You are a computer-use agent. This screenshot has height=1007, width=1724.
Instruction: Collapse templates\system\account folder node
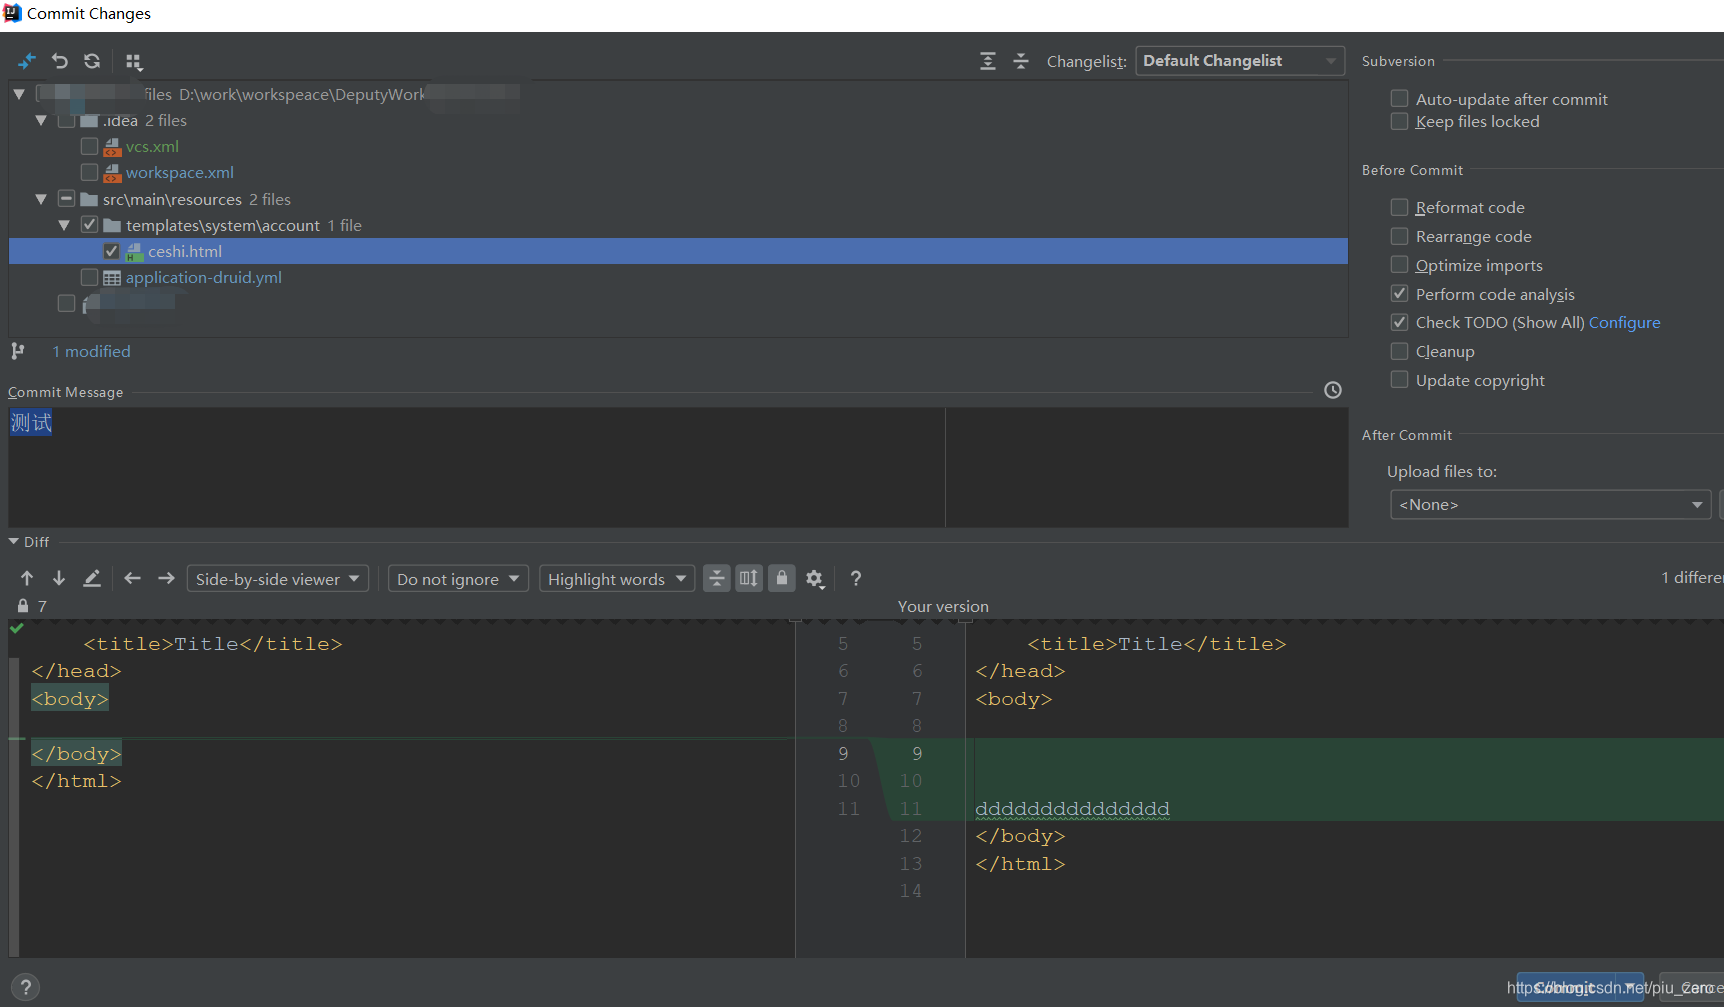64,225
